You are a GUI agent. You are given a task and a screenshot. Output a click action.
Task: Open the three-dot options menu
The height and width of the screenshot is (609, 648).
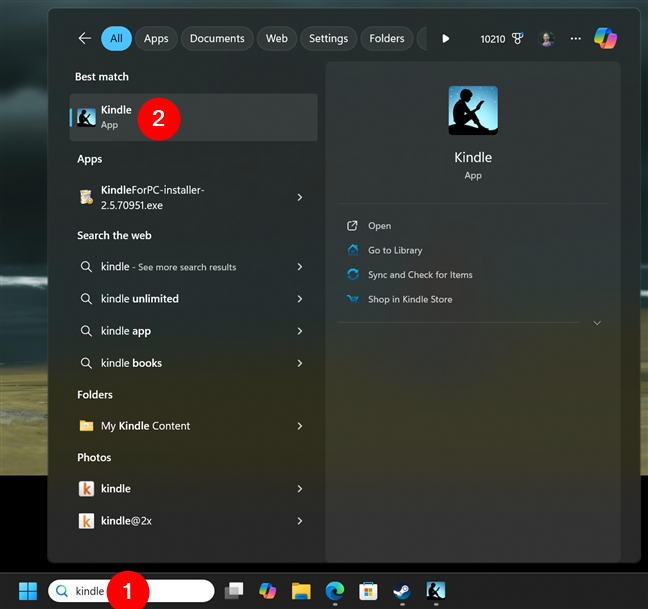pos(575,38)
